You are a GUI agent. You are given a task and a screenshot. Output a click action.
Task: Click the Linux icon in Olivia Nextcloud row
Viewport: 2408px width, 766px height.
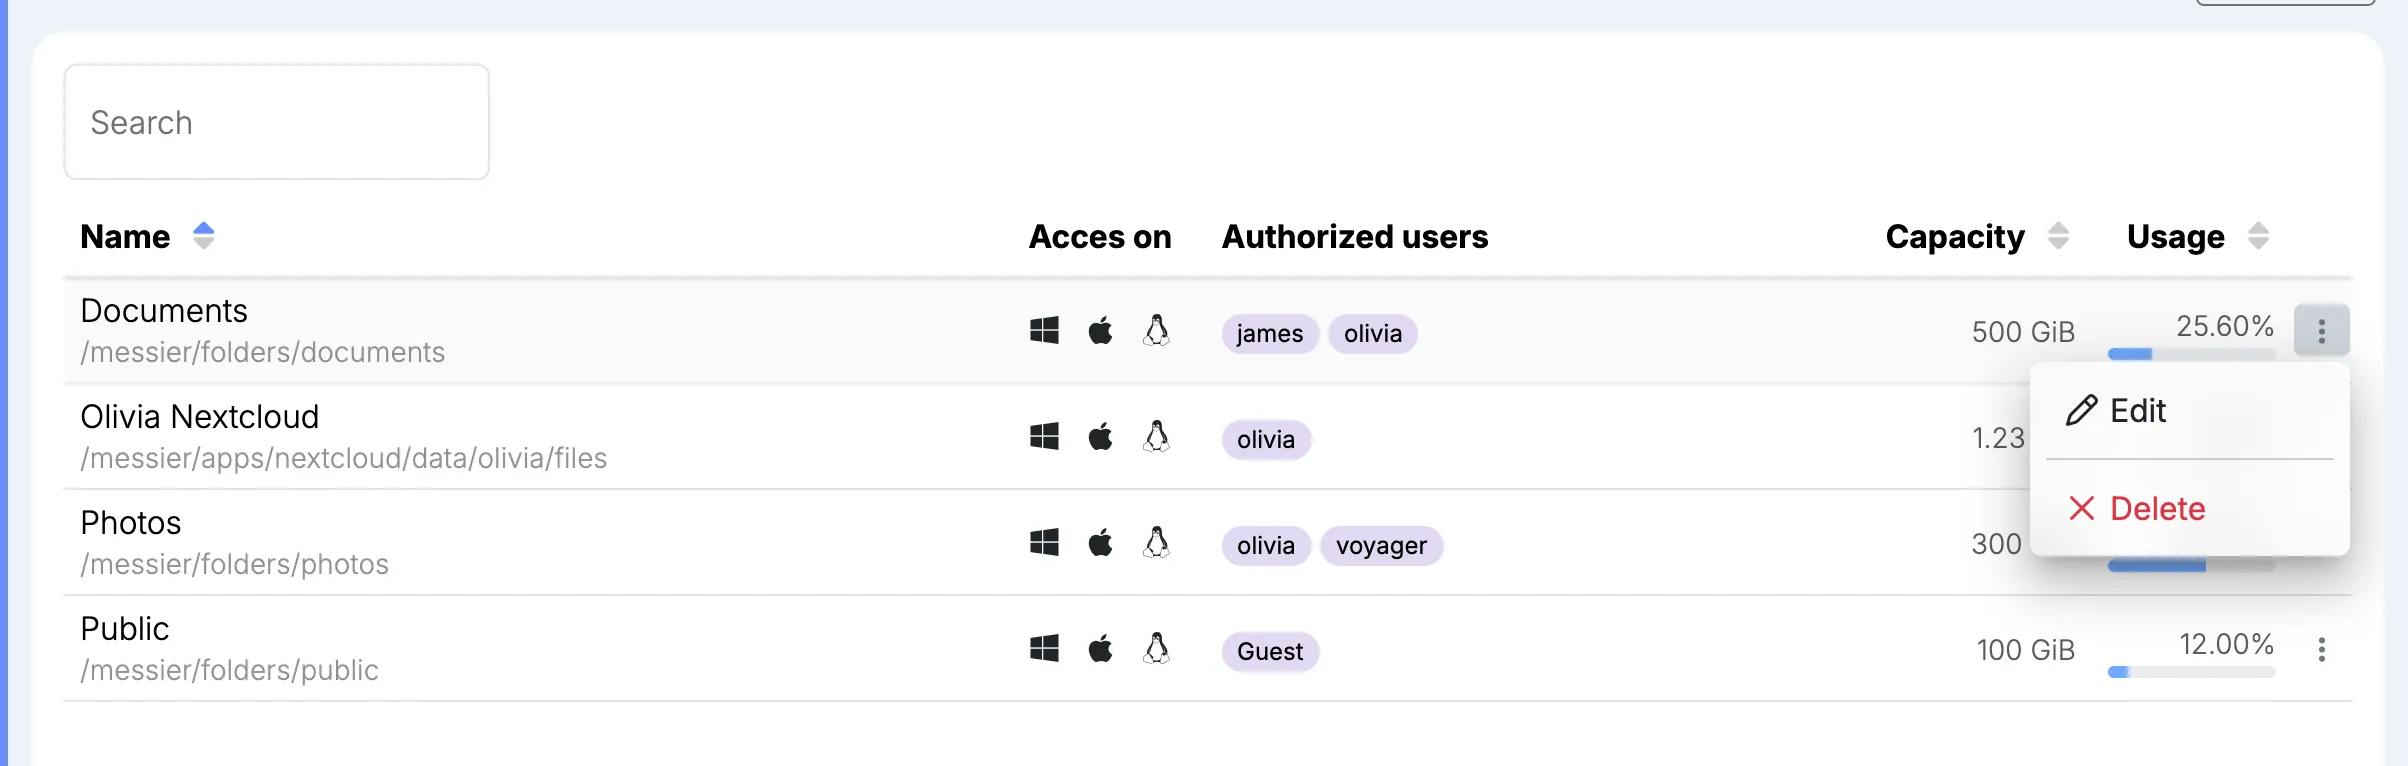tap(1156, 437)
